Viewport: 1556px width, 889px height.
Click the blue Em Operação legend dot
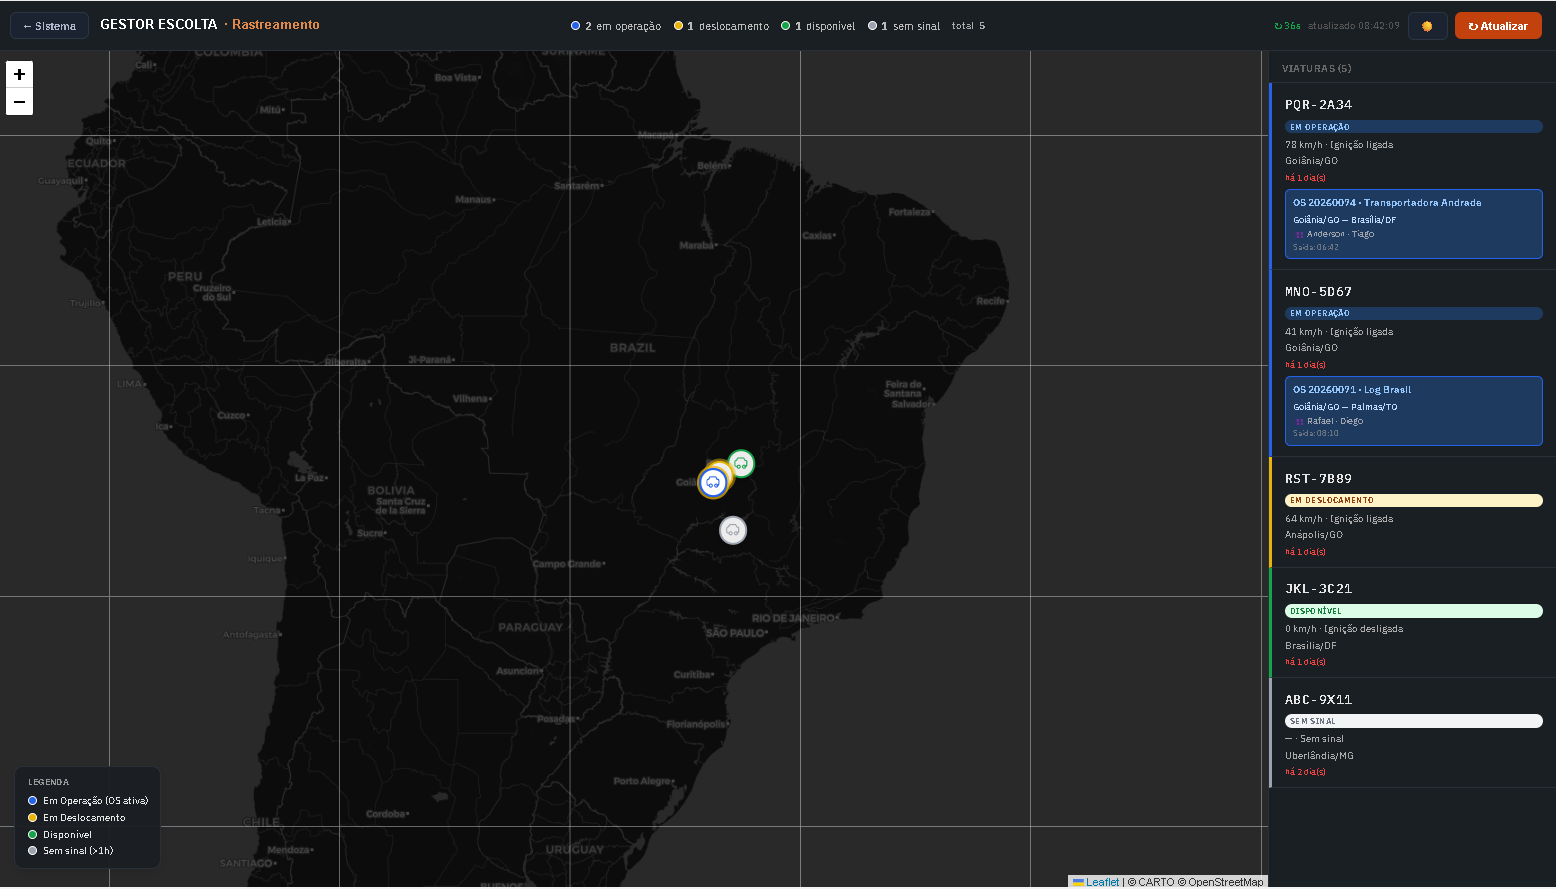point(33,801)
